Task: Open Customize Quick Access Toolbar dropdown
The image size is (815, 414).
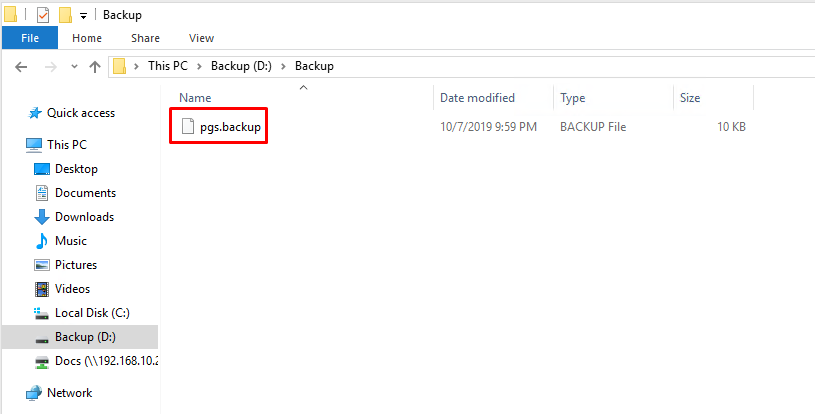Action: [x=82, y=15]
